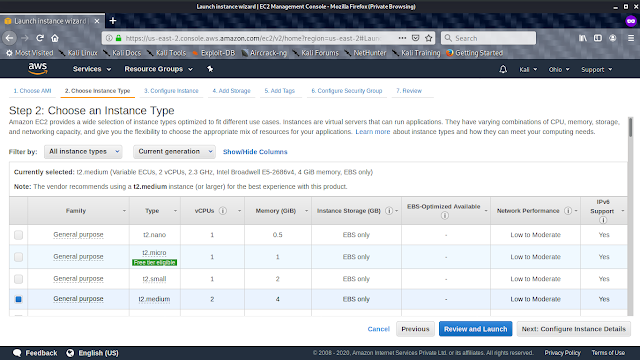Viewport: 640px width, 360px height.
Task: Expand the Resource Groups menu
Action: coord(158,69)
